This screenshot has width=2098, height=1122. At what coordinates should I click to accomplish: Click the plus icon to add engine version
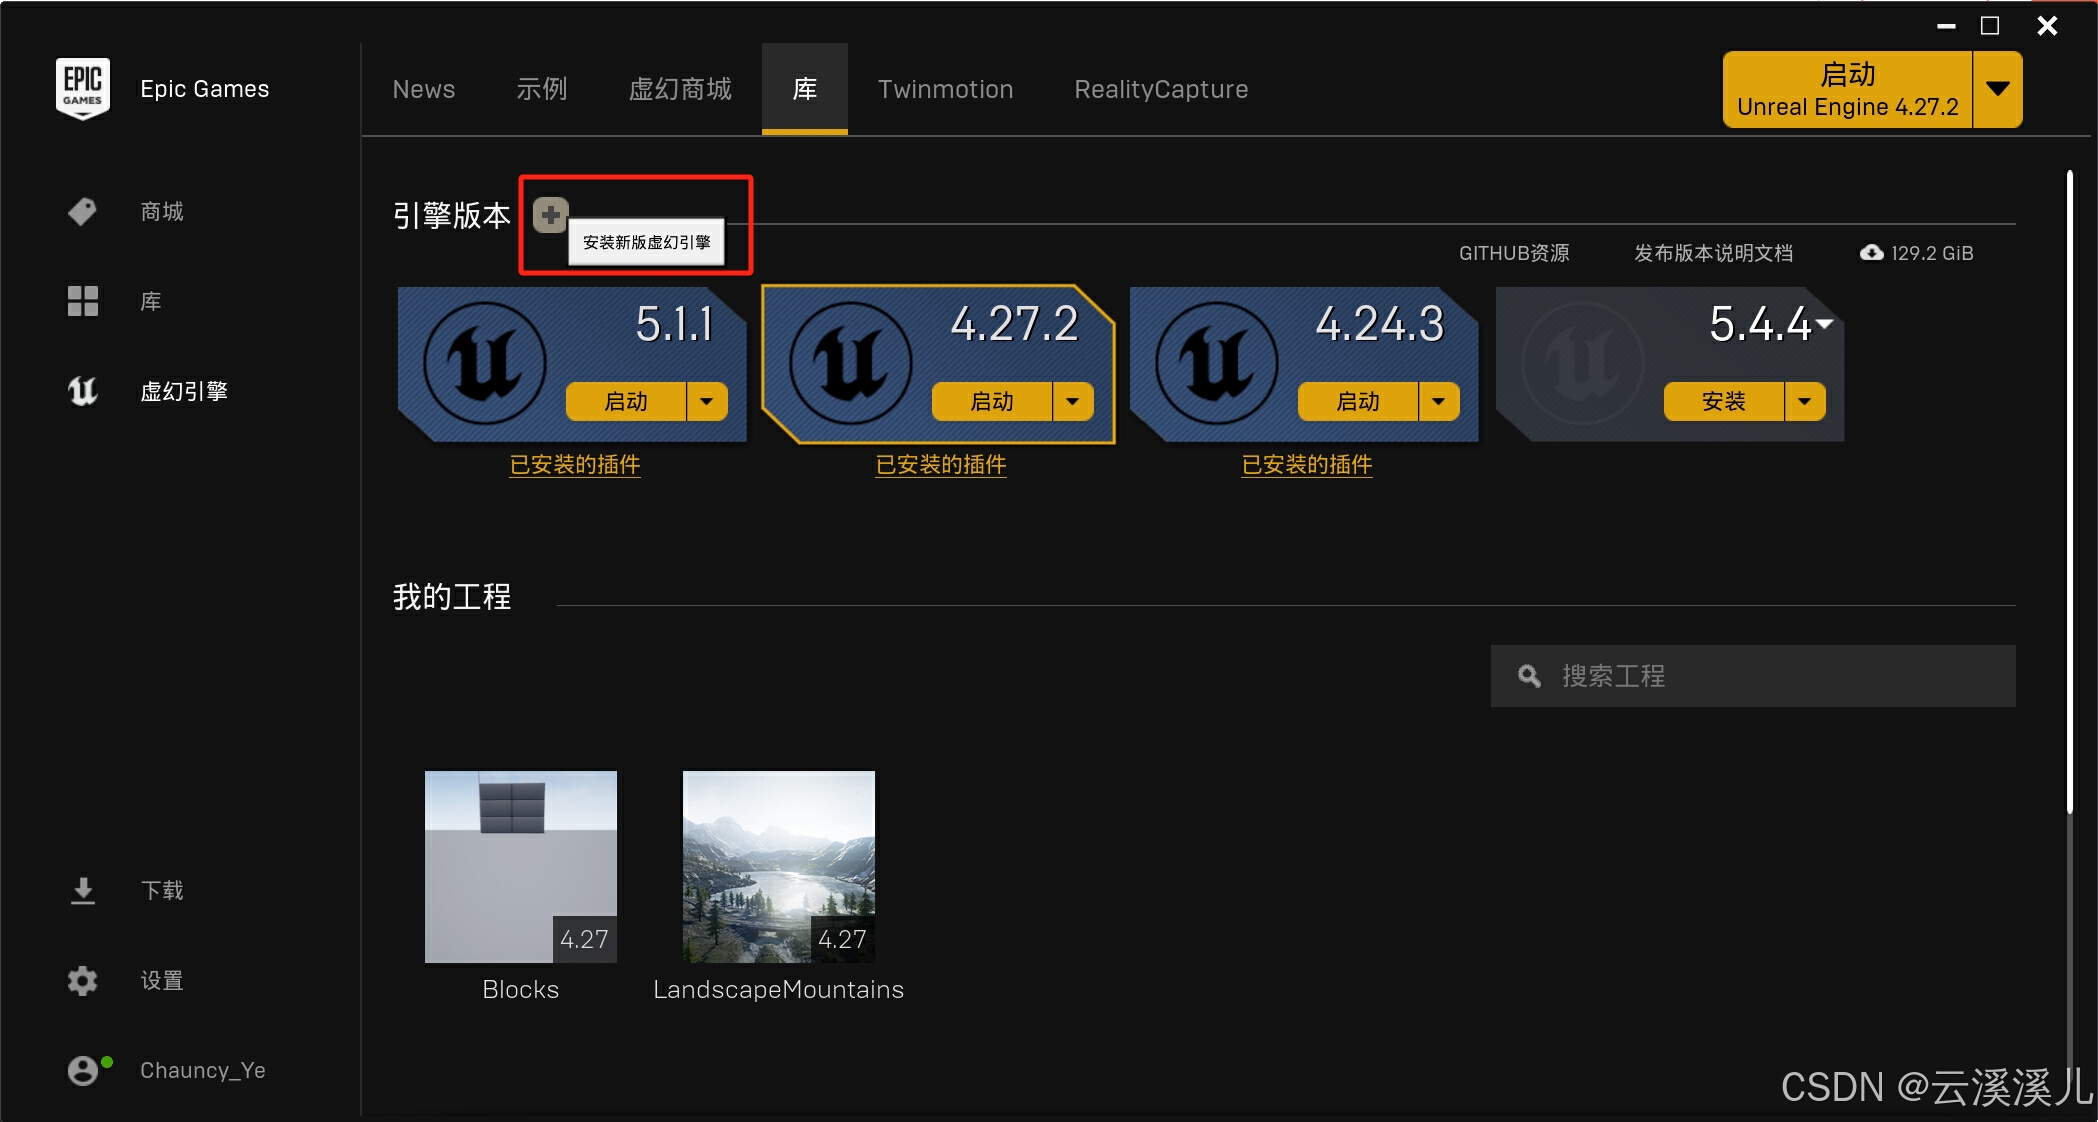[550, 214]
